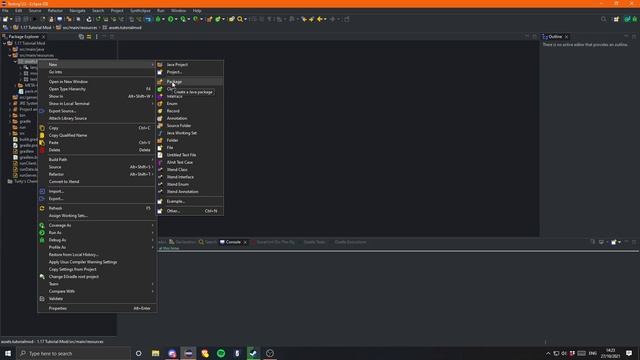Expand Show in Local Terminal submenu
This screenshot has width=640, height=360.
[153, 104]
